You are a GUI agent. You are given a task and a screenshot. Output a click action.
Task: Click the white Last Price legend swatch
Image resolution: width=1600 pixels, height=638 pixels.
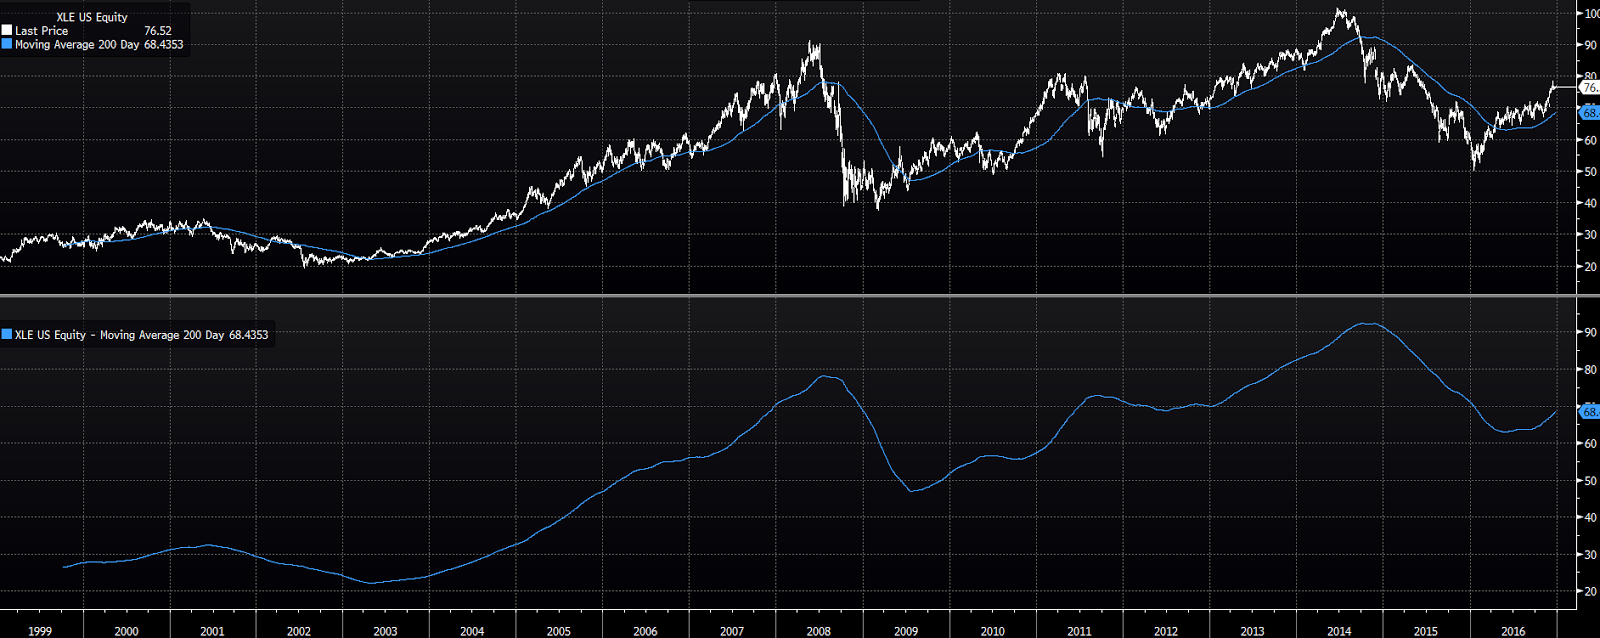pyautogui.click(x=7, y=31)
